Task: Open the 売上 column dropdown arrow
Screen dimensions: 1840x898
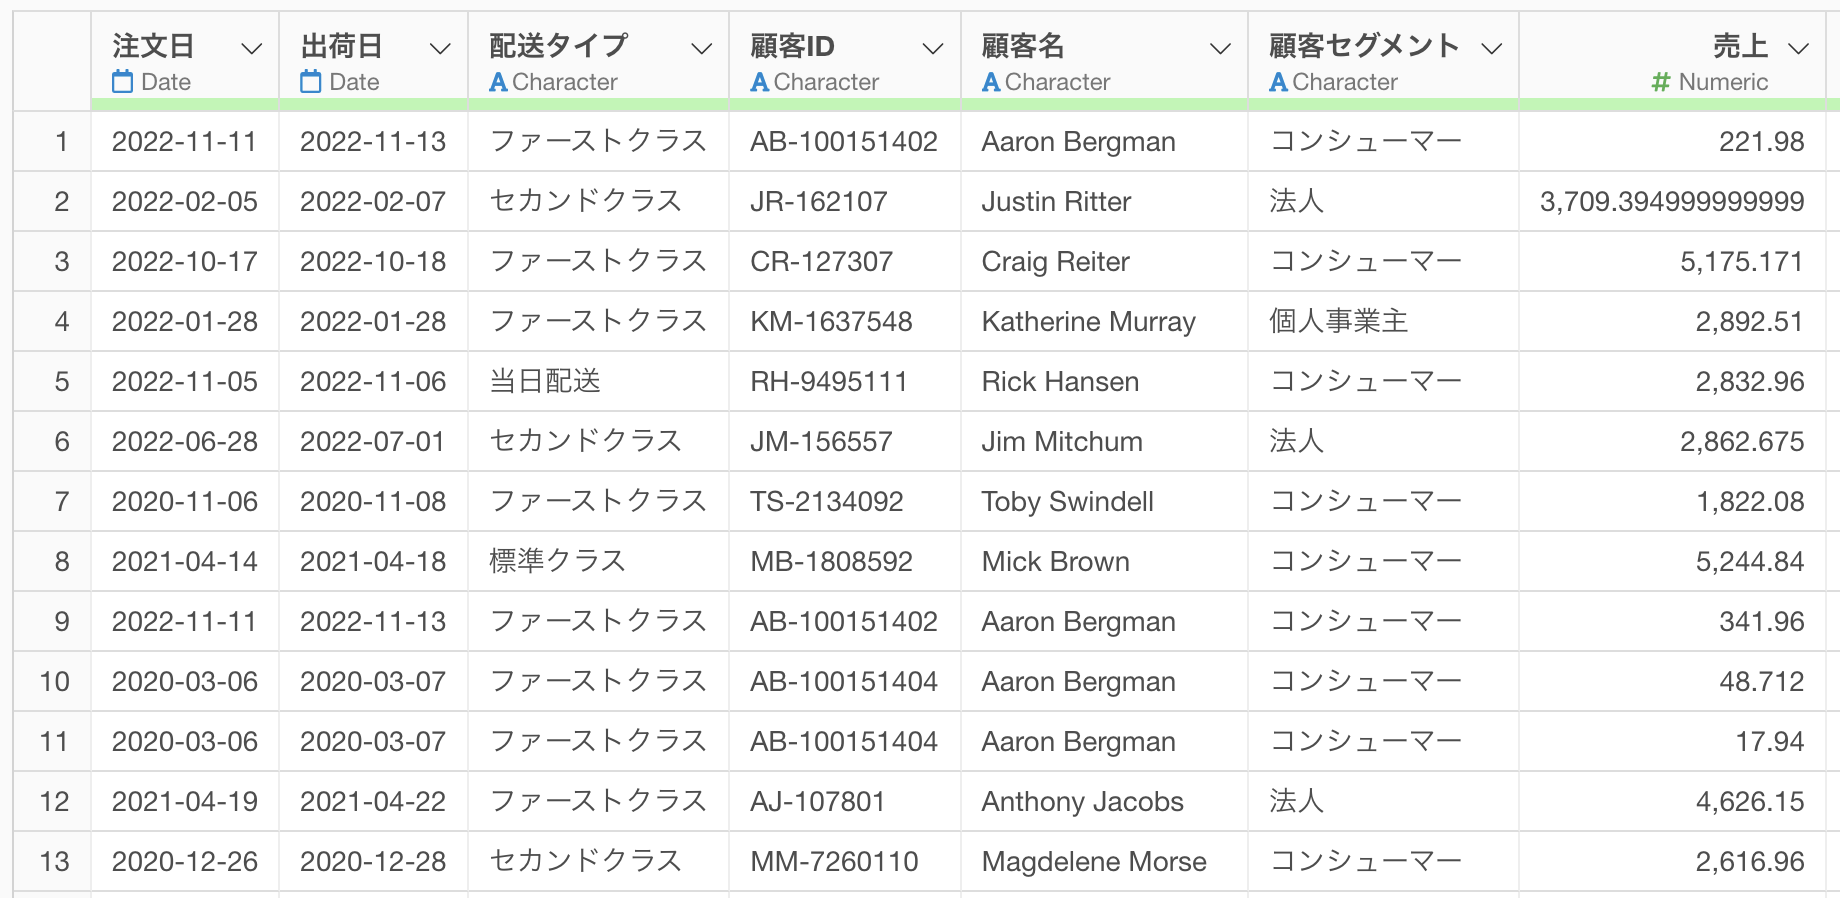Action: point(1798,48)
